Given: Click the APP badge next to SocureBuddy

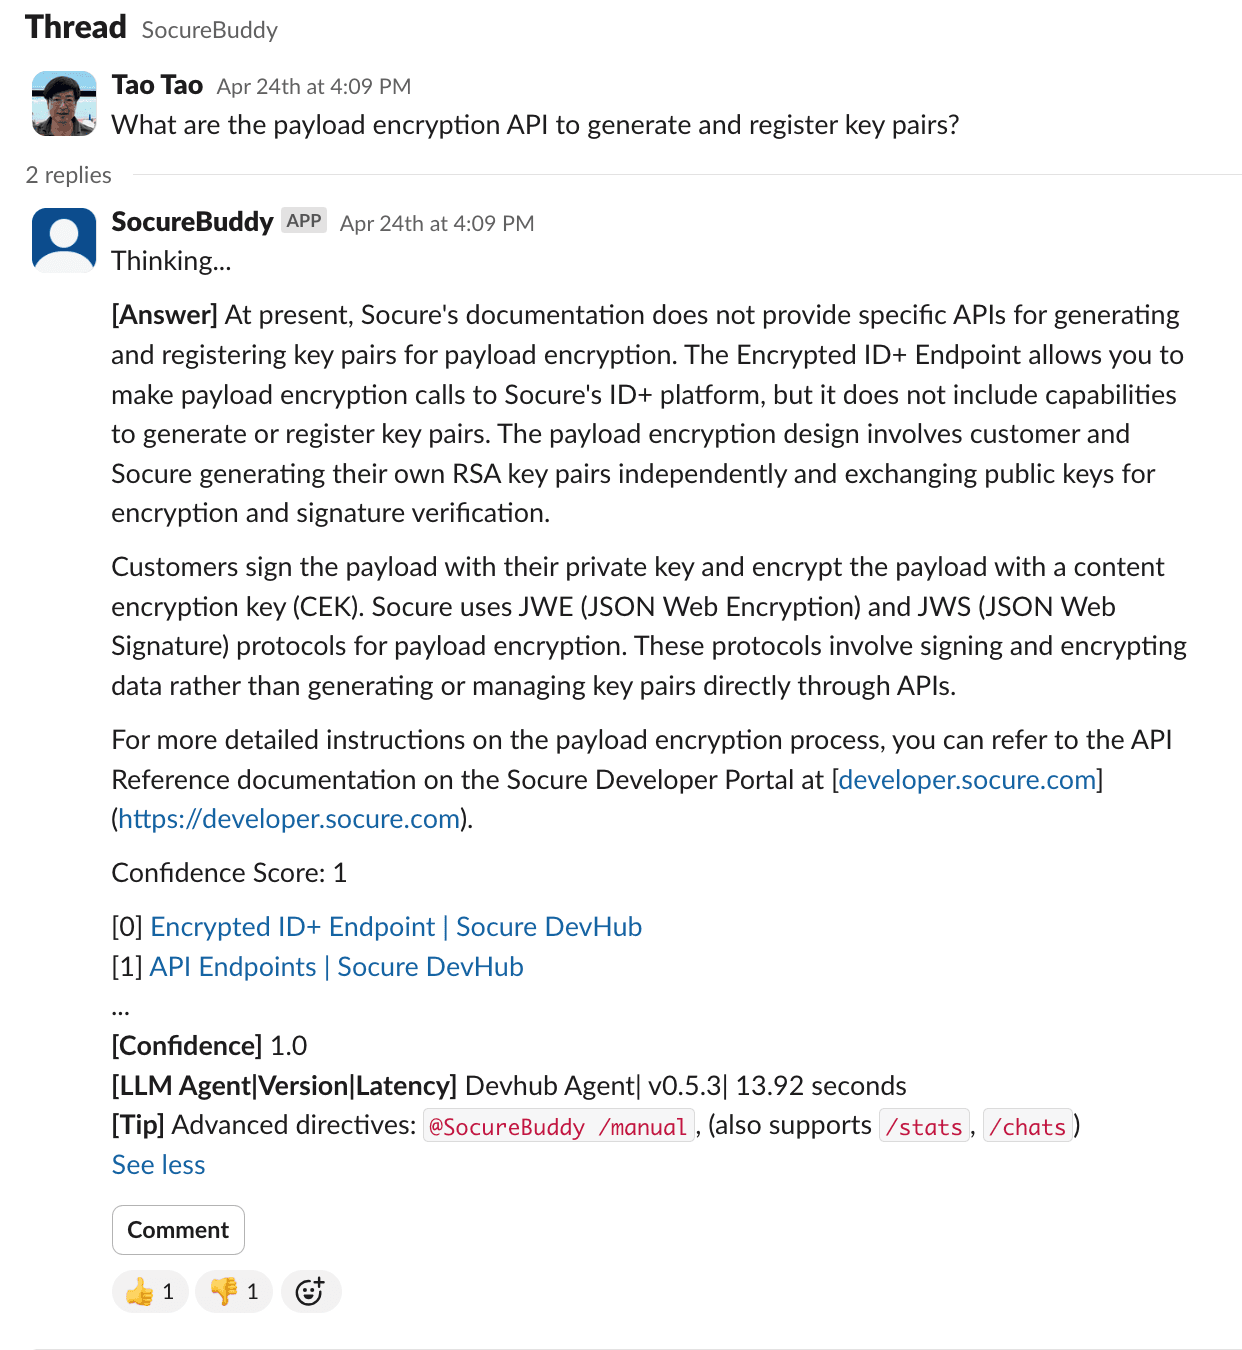Looking at the screenshot, I should [304, 221].
